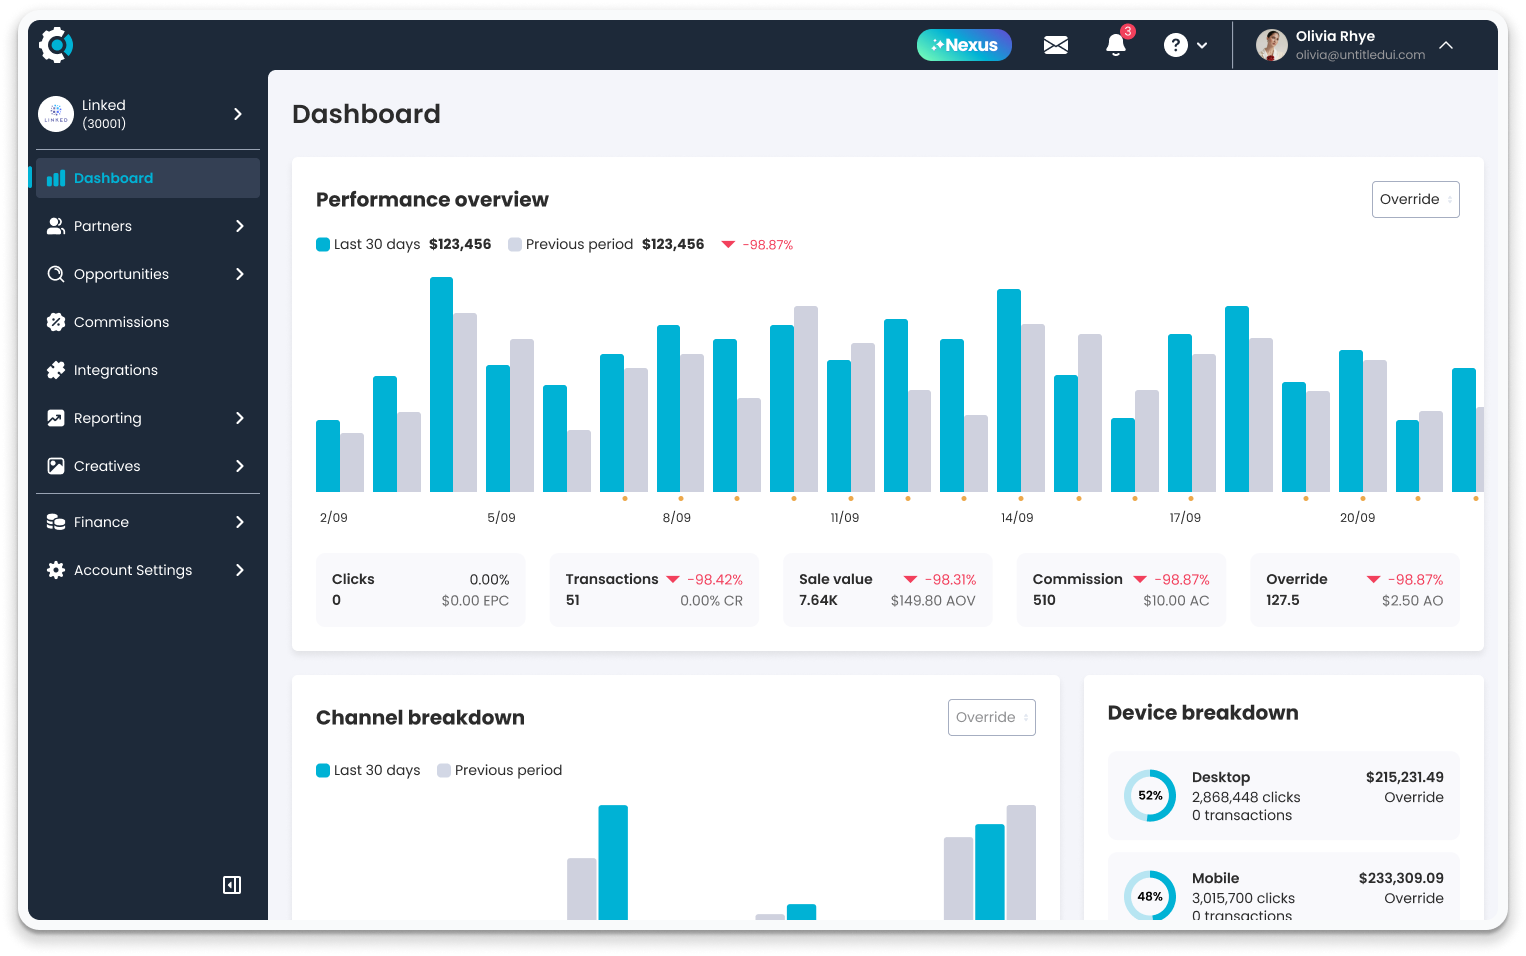Click the Desktop device breakdown card
Viewport: 1526px width, 956px height.
1283,796
